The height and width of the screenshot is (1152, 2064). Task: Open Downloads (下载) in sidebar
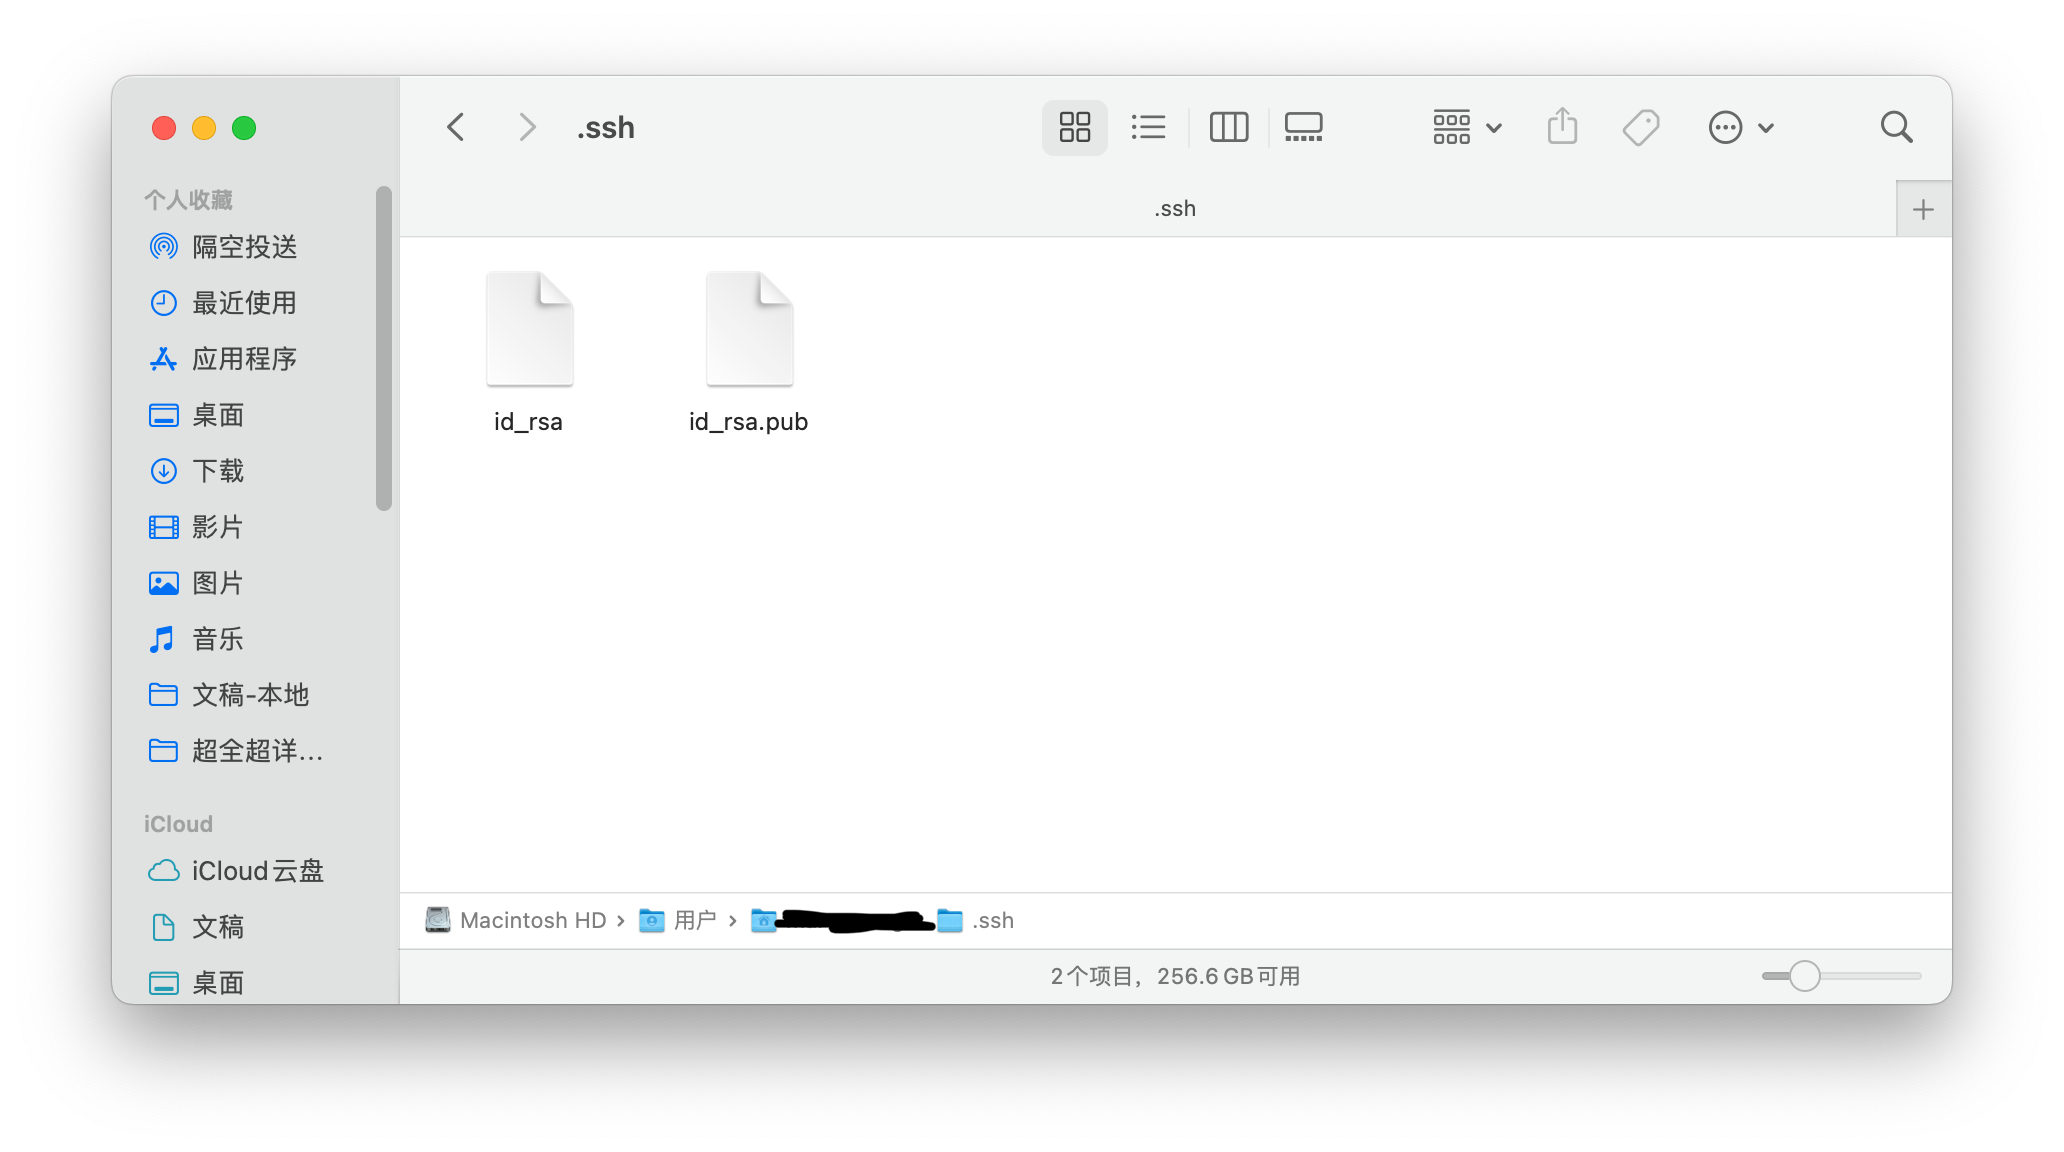217,471
